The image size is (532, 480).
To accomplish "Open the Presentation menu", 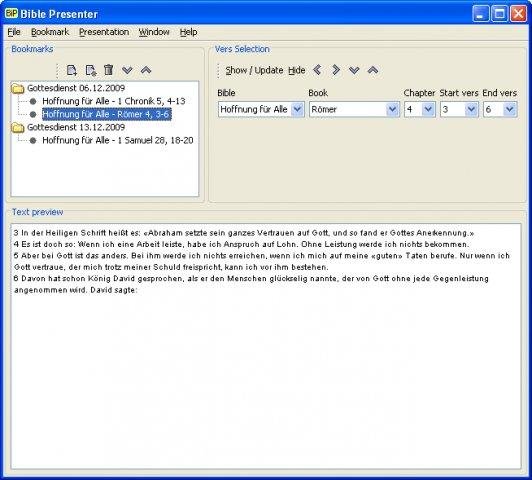I will pyautogui.click(x=104, y=32).
